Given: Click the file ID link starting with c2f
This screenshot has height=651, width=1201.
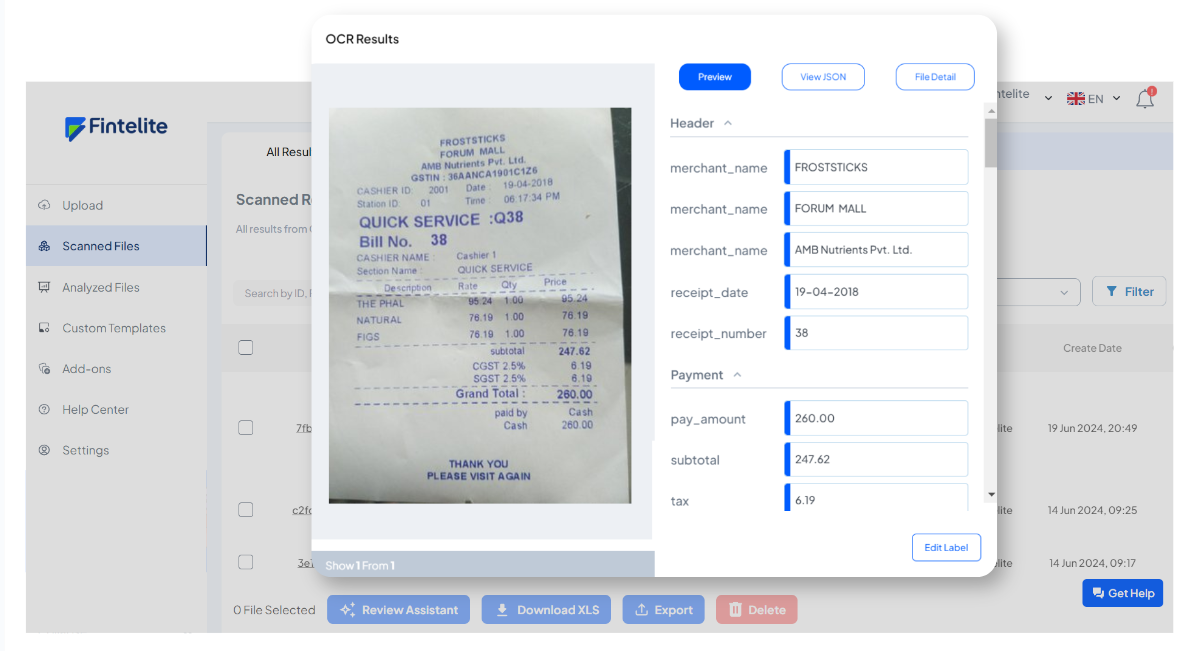Looking at the screenshot, I should (302, 510).
